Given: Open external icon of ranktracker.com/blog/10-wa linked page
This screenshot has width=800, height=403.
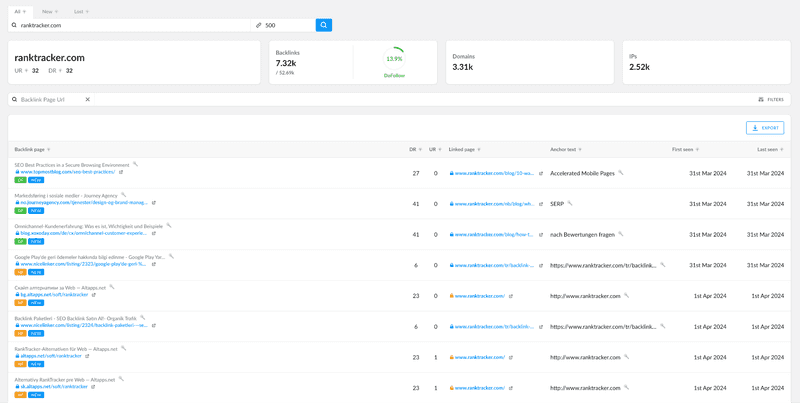Looking at the screenshot, I should [x=541, y=173].
